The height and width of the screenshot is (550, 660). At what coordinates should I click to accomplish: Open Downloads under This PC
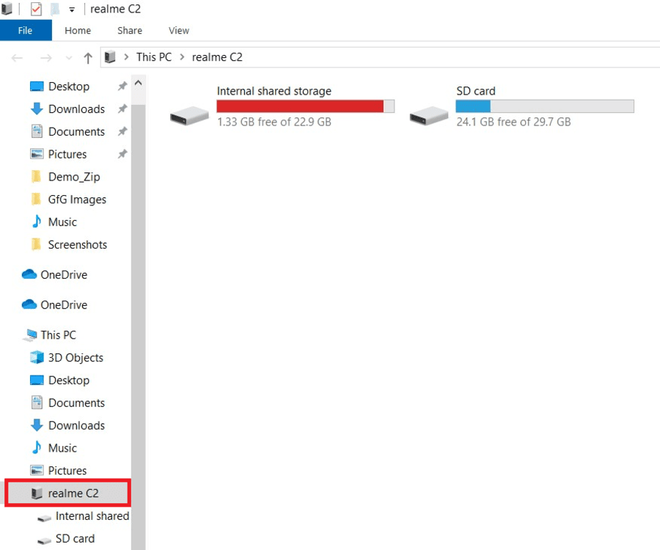point(76,426)
